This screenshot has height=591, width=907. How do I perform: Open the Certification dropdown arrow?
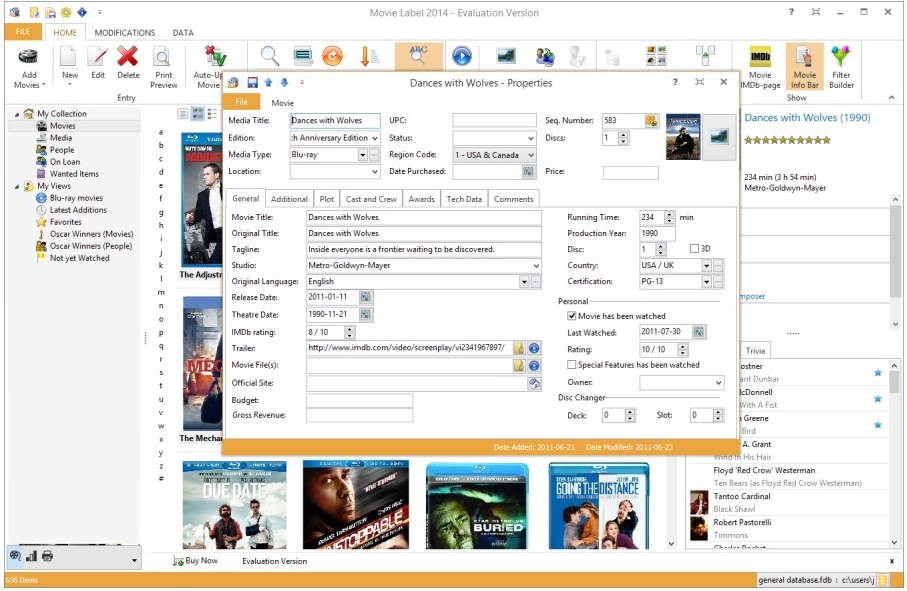point(706,282)
